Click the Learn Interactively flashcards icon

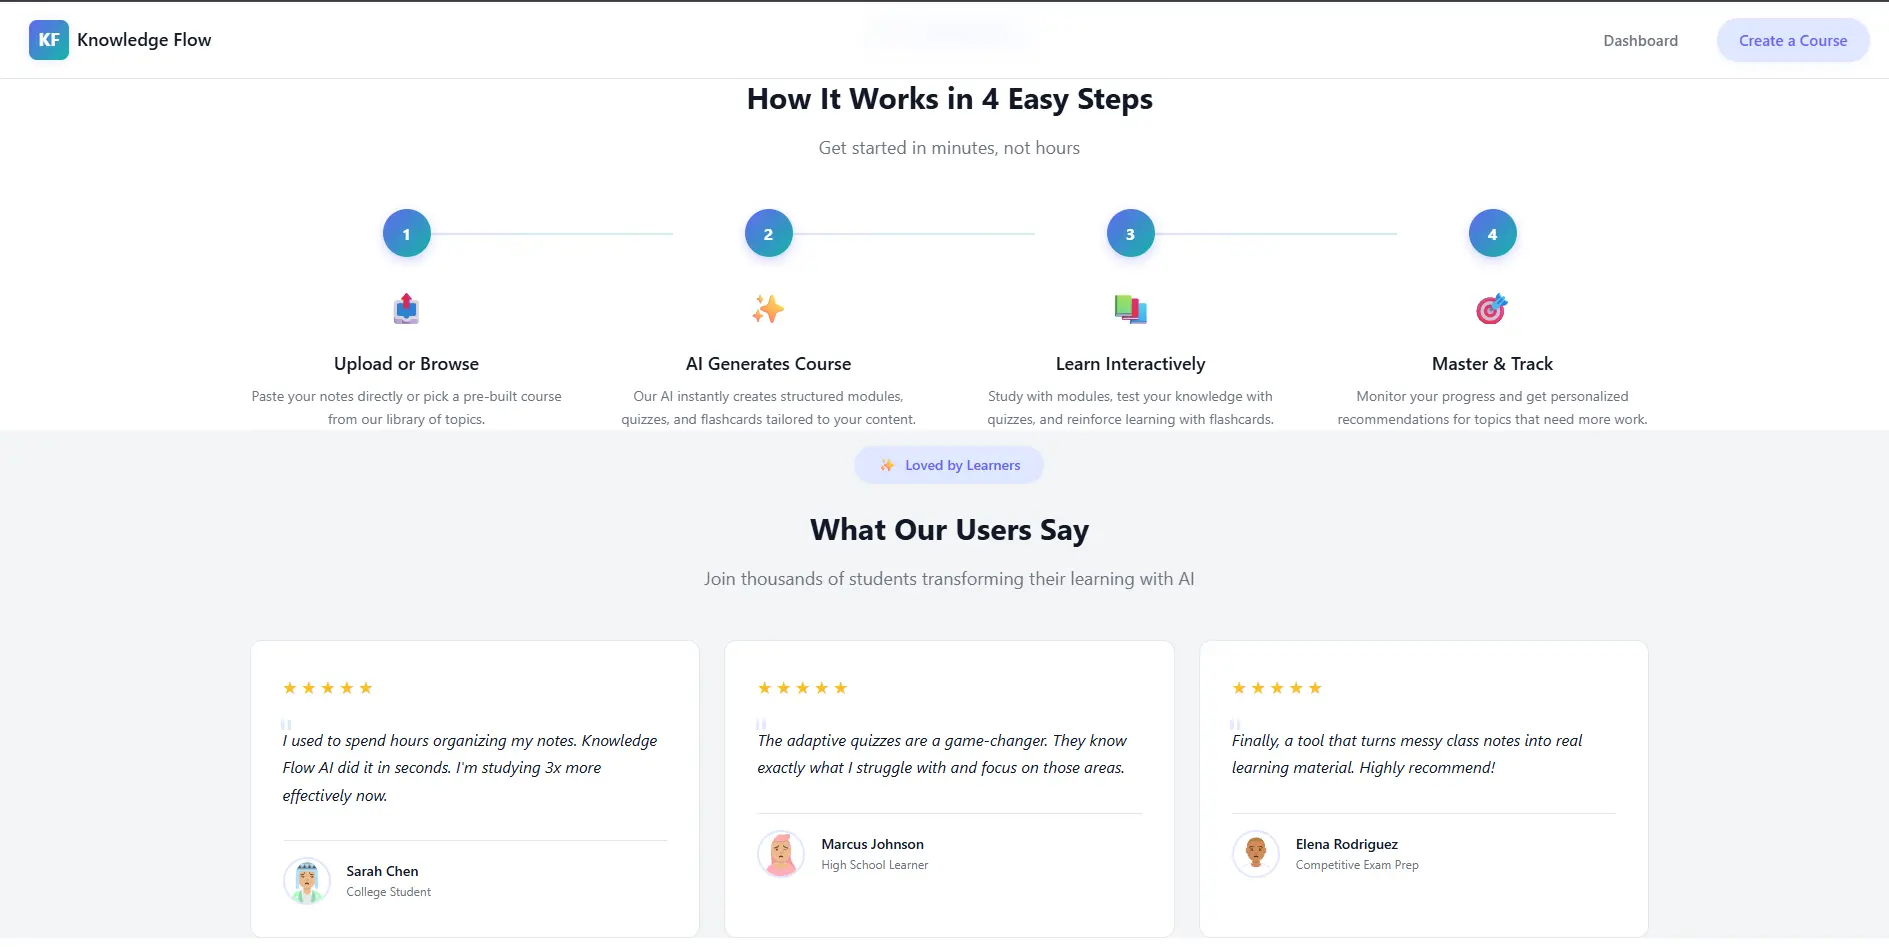(x=1130, y=308)
